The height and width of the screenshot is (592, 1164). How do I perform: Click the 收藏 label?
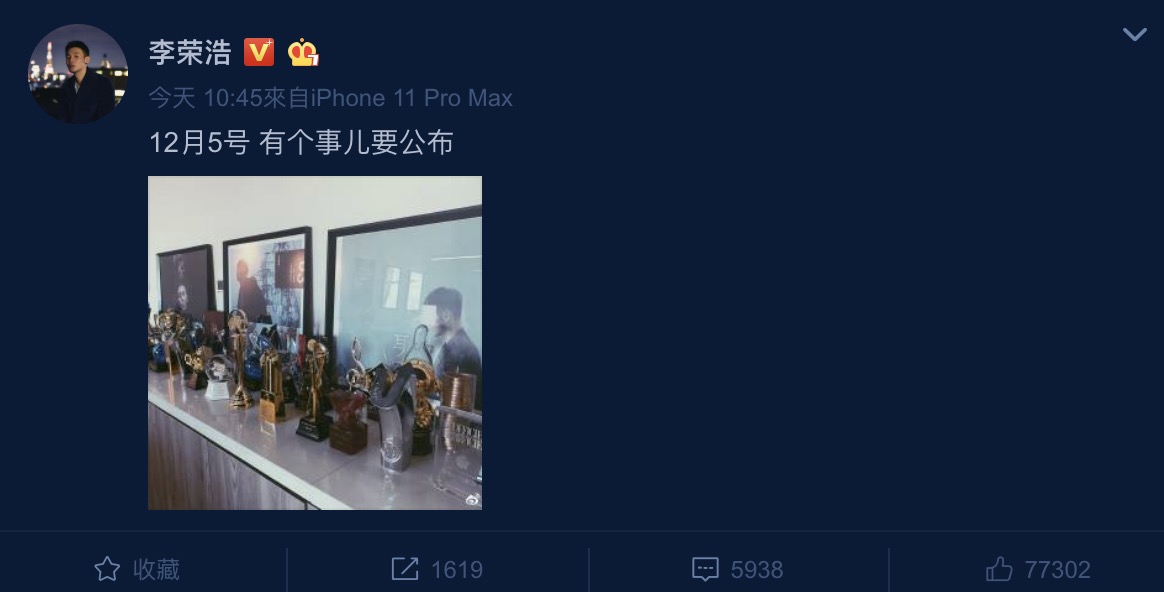pyautogui.click(x=157, y=570)
